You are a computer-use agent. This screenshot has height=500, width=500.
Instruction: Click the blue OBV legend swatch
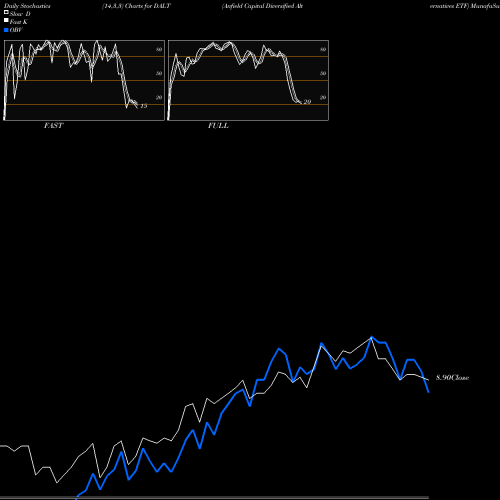coord(6,30)
